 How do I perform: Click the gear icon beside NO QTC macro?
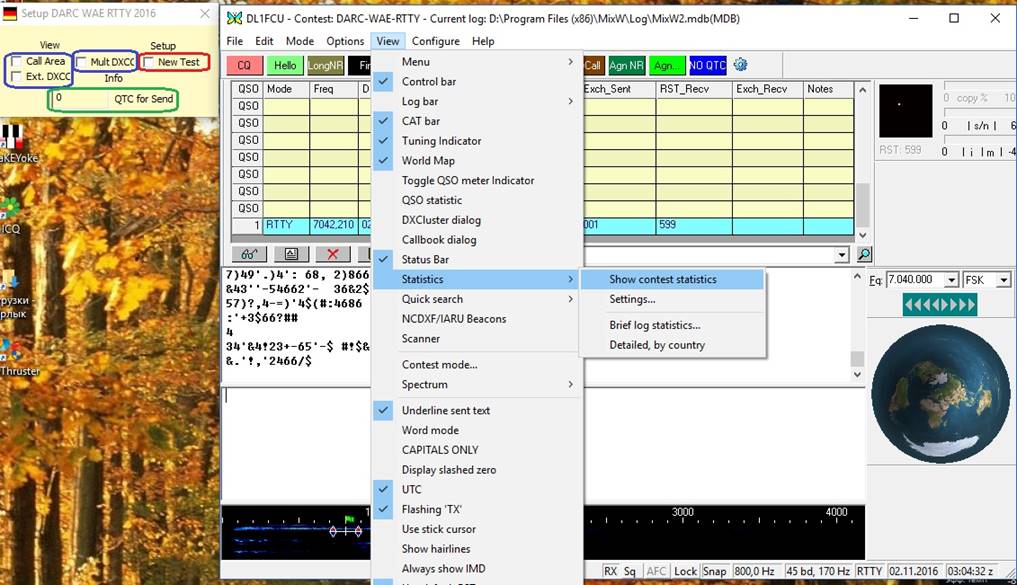click(x=741, y=65)
